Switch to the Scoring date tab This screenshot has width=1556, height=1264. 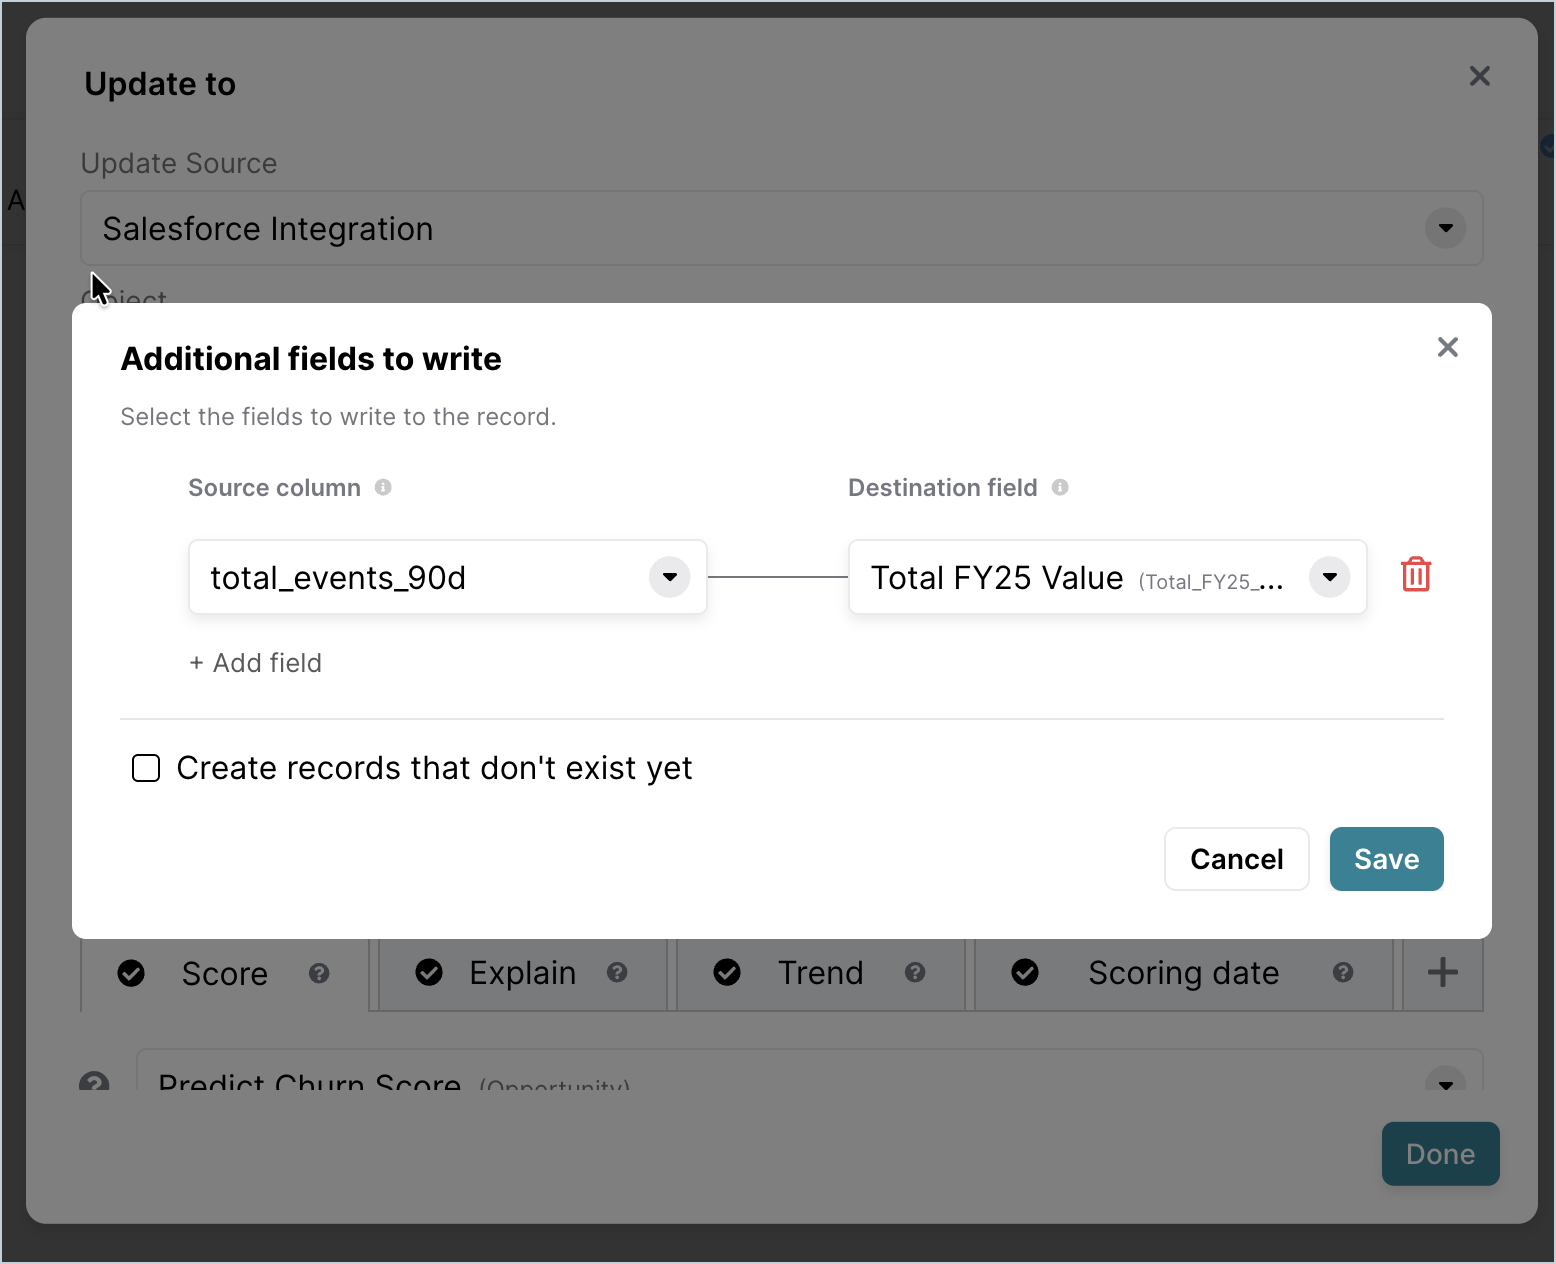[1184, 973]
